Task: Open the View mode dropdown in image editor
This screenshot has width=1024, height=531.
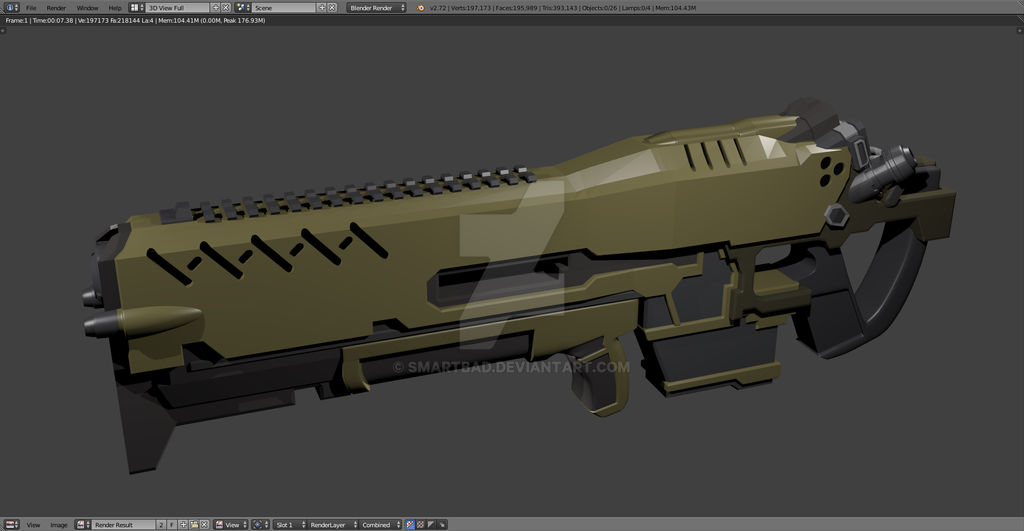Action: tap(231, 524)
